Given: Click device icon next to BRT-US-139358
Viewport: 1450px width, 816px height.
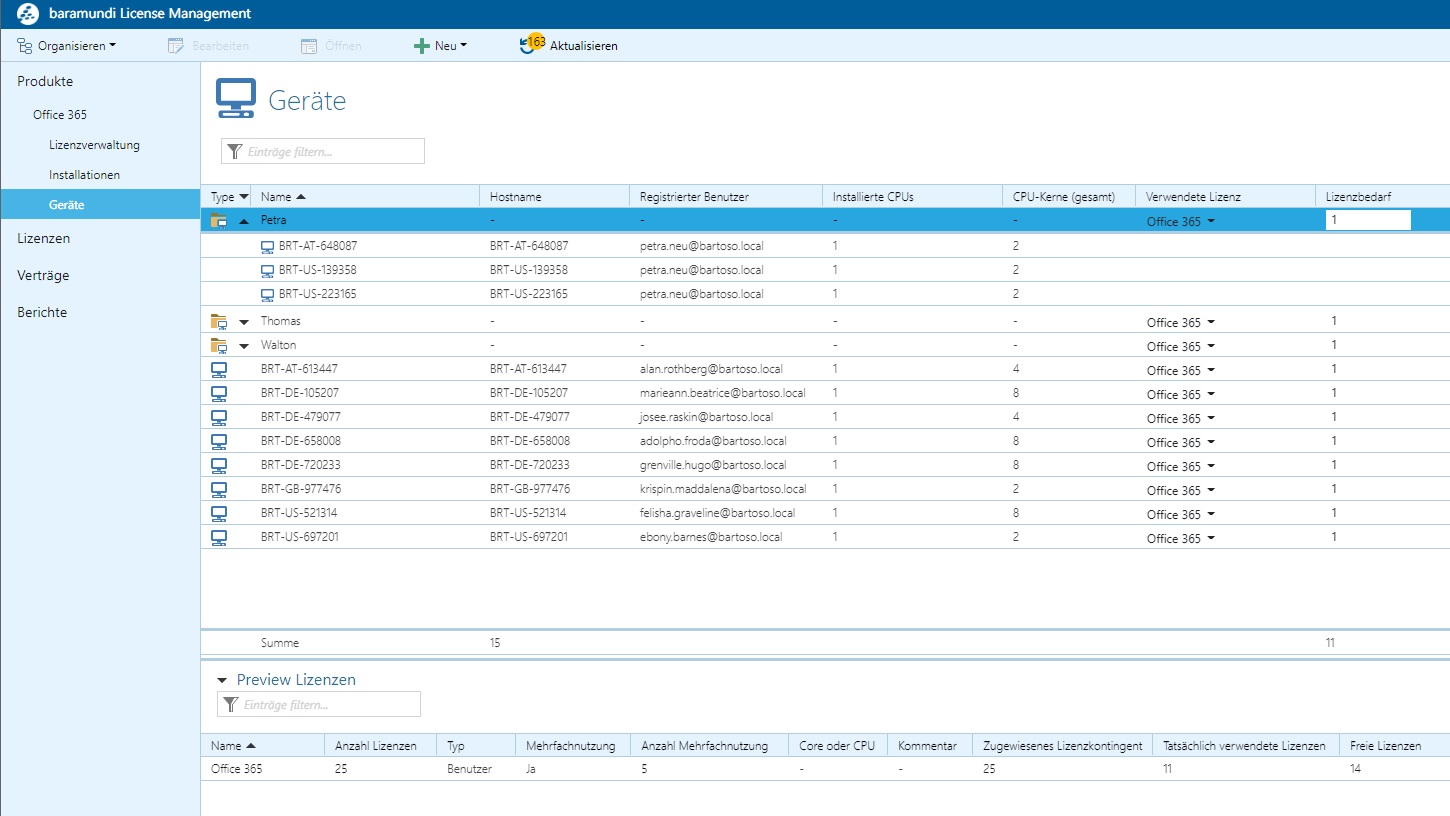Looking at the screenshot, I should [267, 270].
